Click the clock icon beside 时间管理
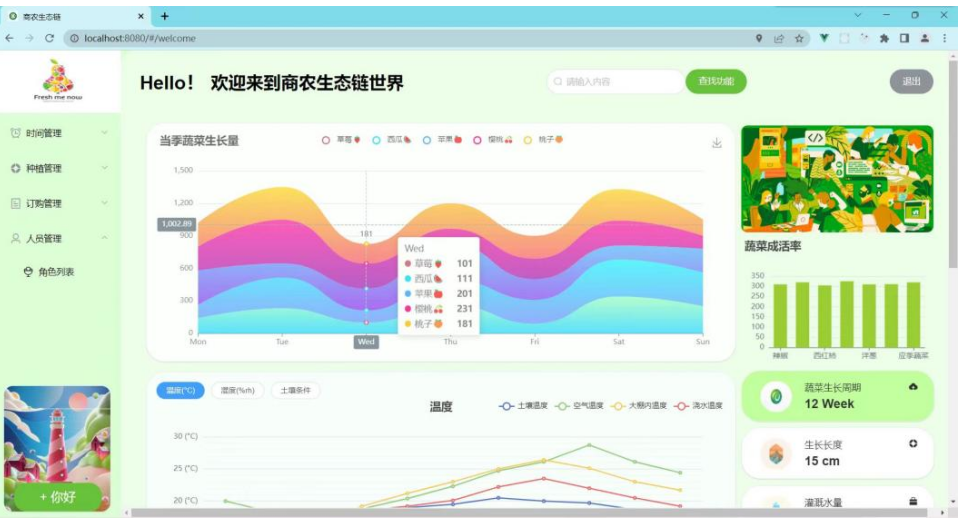The width and height of the screenshot is (964, 526). click(15, 133)
